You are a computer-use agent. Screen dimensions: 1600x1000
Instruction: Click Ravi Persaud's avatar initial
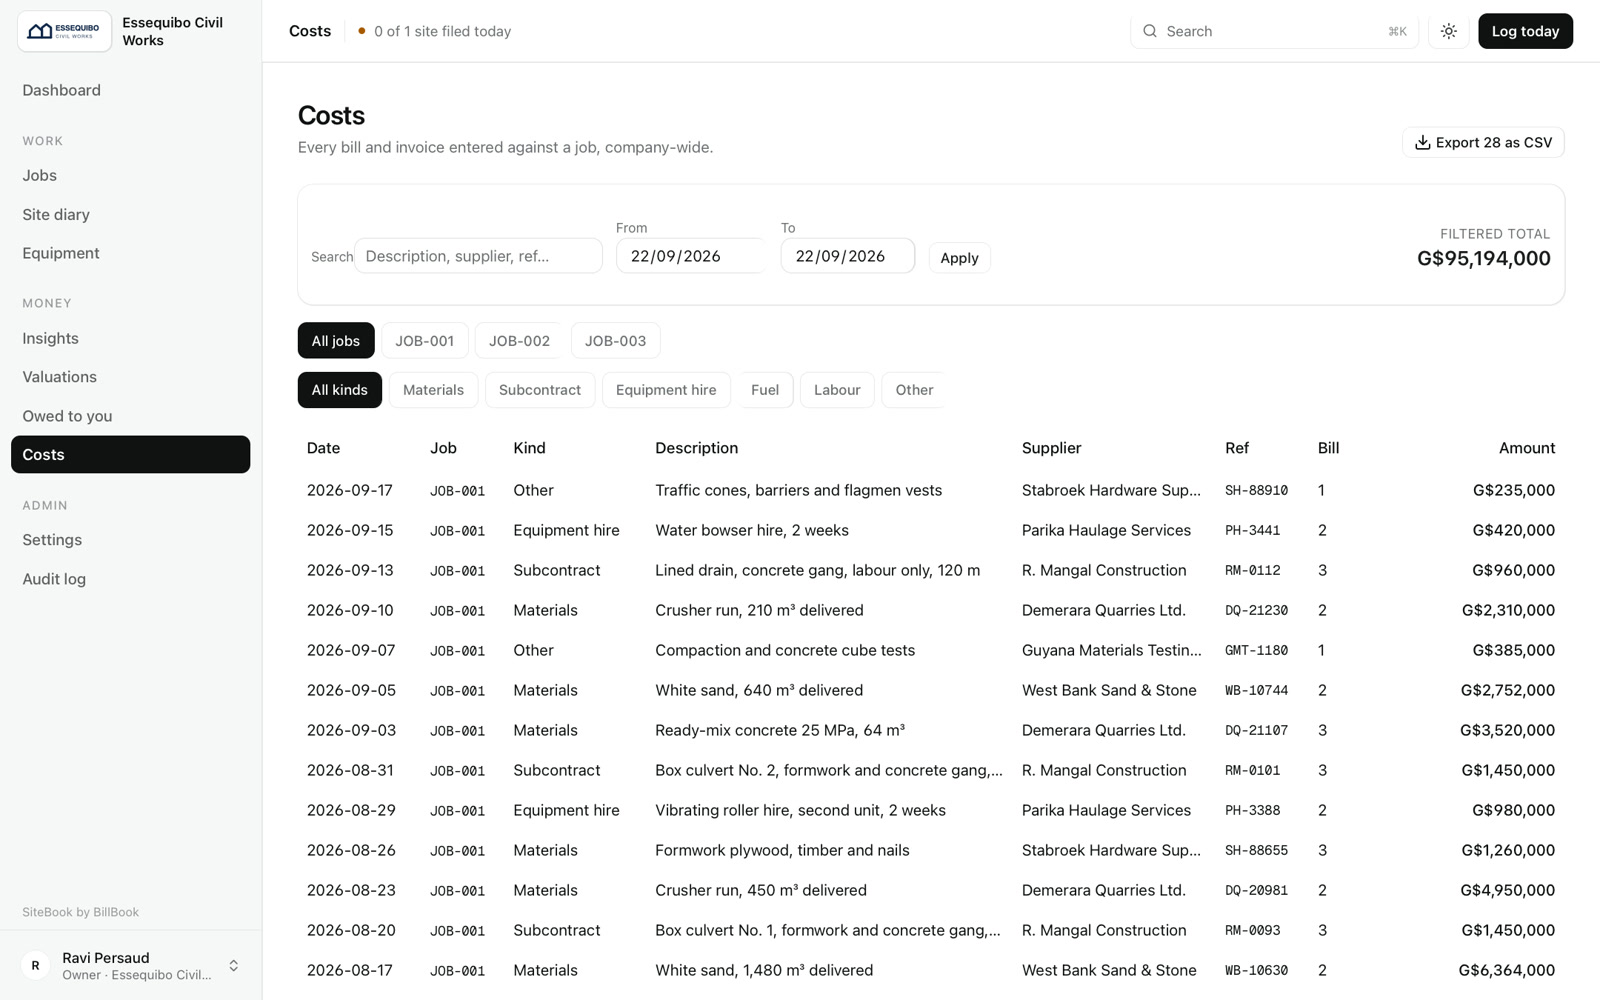pos(36,965)
